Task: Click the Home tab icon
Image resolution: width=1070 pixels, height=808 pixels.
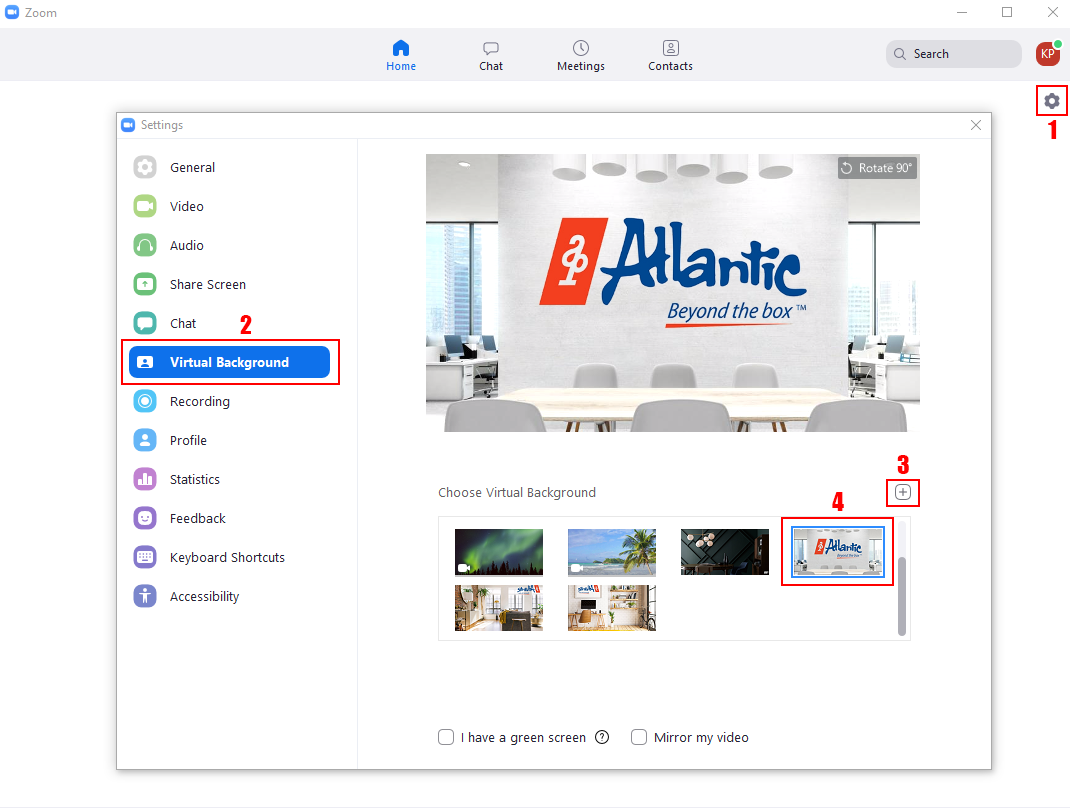Action: [401, 48]
